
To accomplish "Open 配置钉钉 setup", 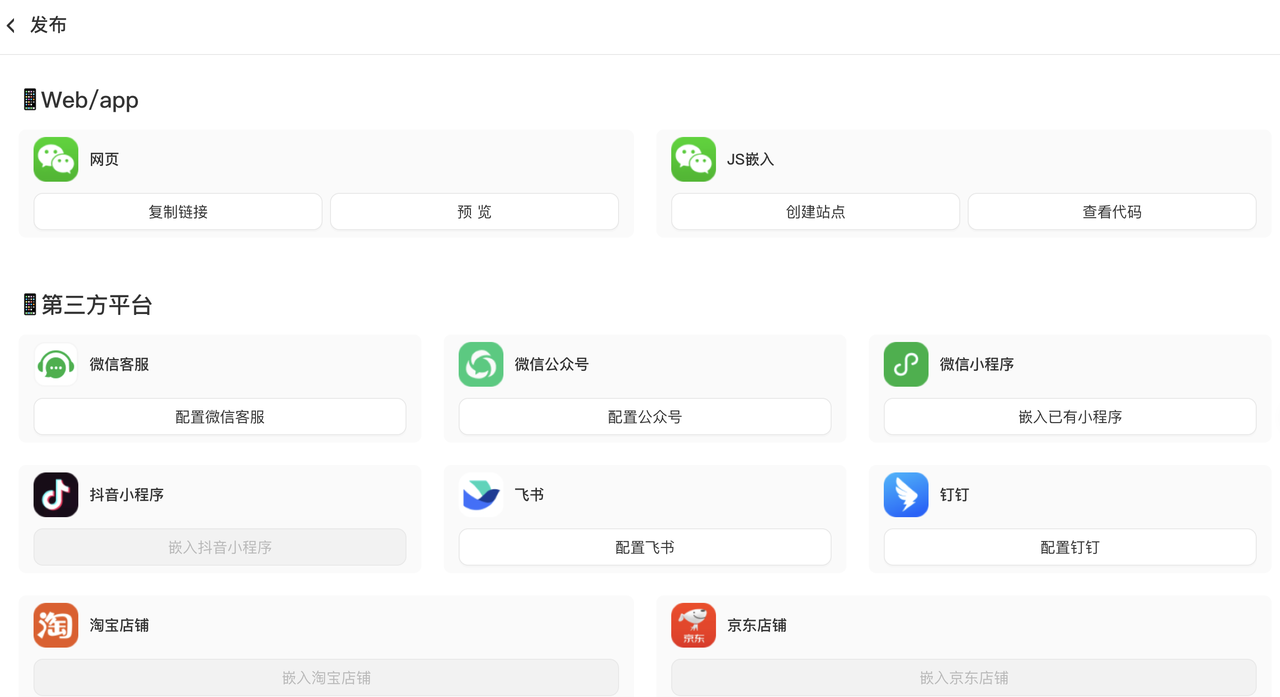I will (x=1070, y=547).
